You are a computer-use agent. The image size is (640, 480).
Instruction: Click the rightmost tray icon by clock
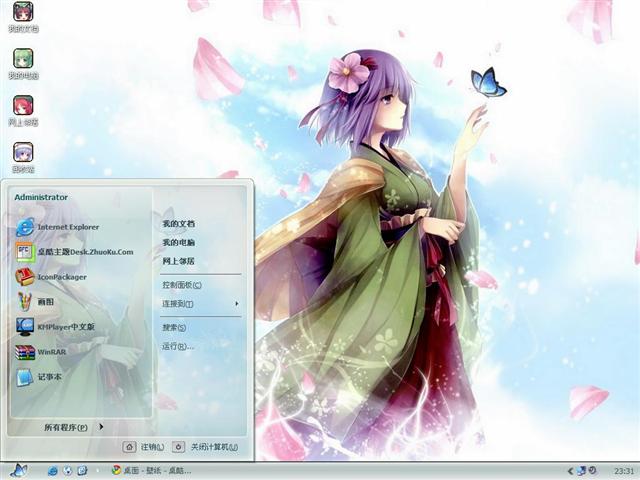593,471
